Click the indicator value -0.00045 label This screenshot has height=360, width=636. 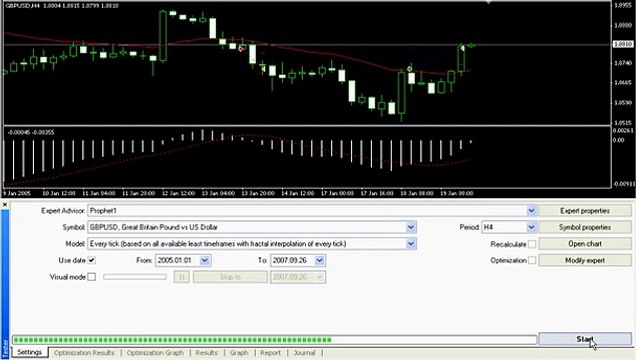(x=19, y=132)
